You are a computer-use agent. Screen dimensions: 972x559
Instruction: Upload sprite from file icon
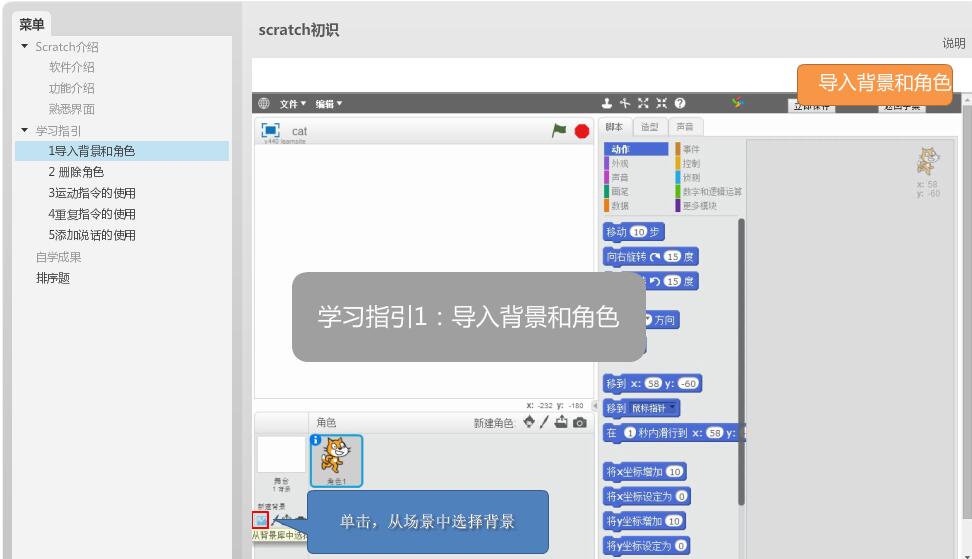561,422
